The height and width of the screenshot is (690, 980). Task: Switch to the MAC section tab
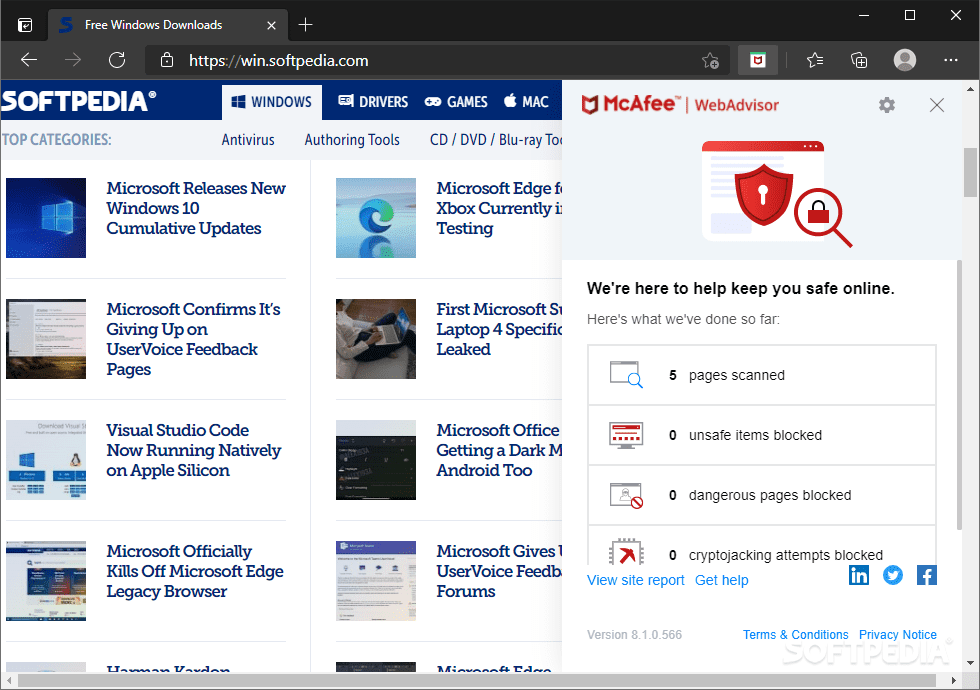[x=527, y=102]
